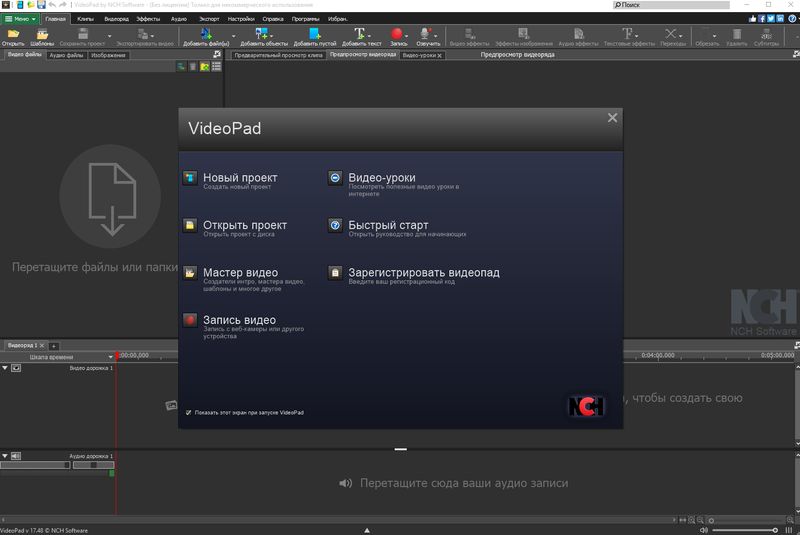Screen dimensions: 800x535
Task: Click the New Project icon (Новый проект)
Action: pos(190,178)
